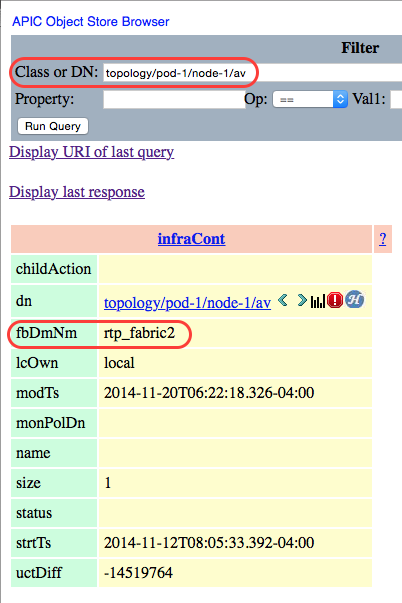The image size is (402, 603).
Task: Open the stats bar chart icon
Action: (x=318, y=301)
